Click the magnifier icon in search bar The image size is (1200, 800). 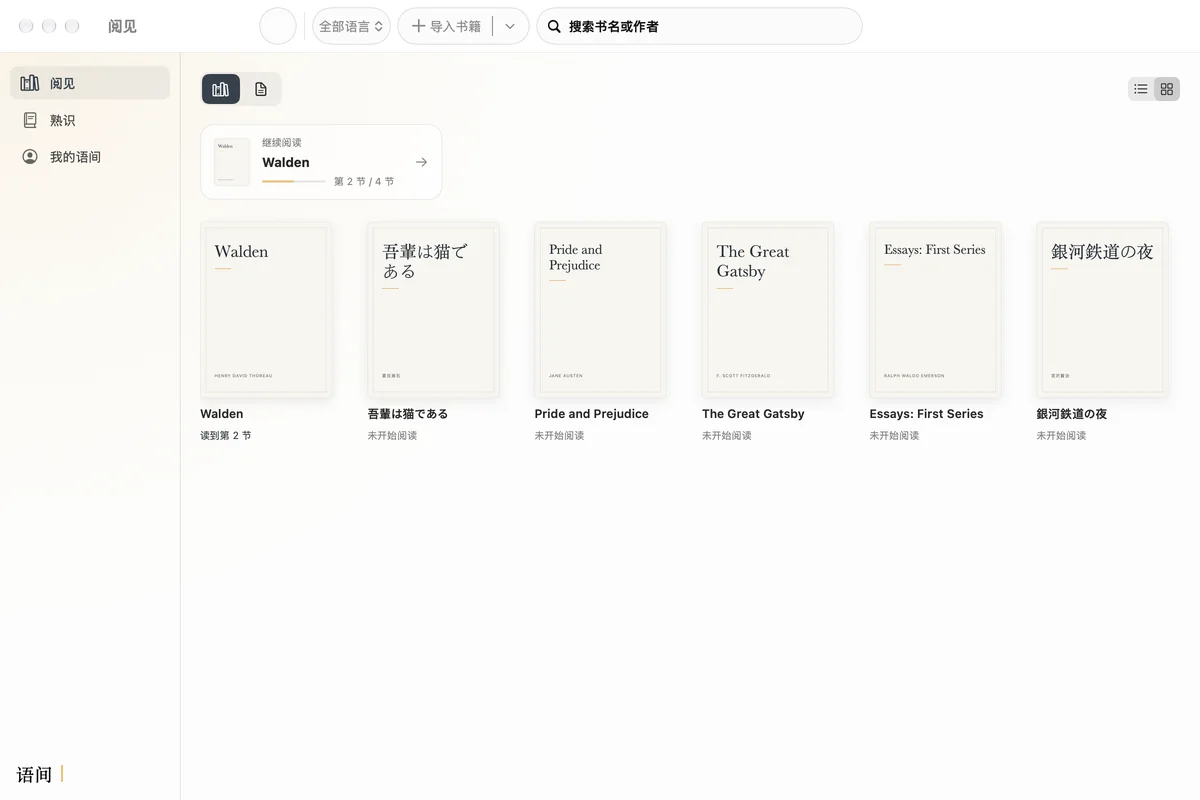pyautogui.click(x=554, y=27)
